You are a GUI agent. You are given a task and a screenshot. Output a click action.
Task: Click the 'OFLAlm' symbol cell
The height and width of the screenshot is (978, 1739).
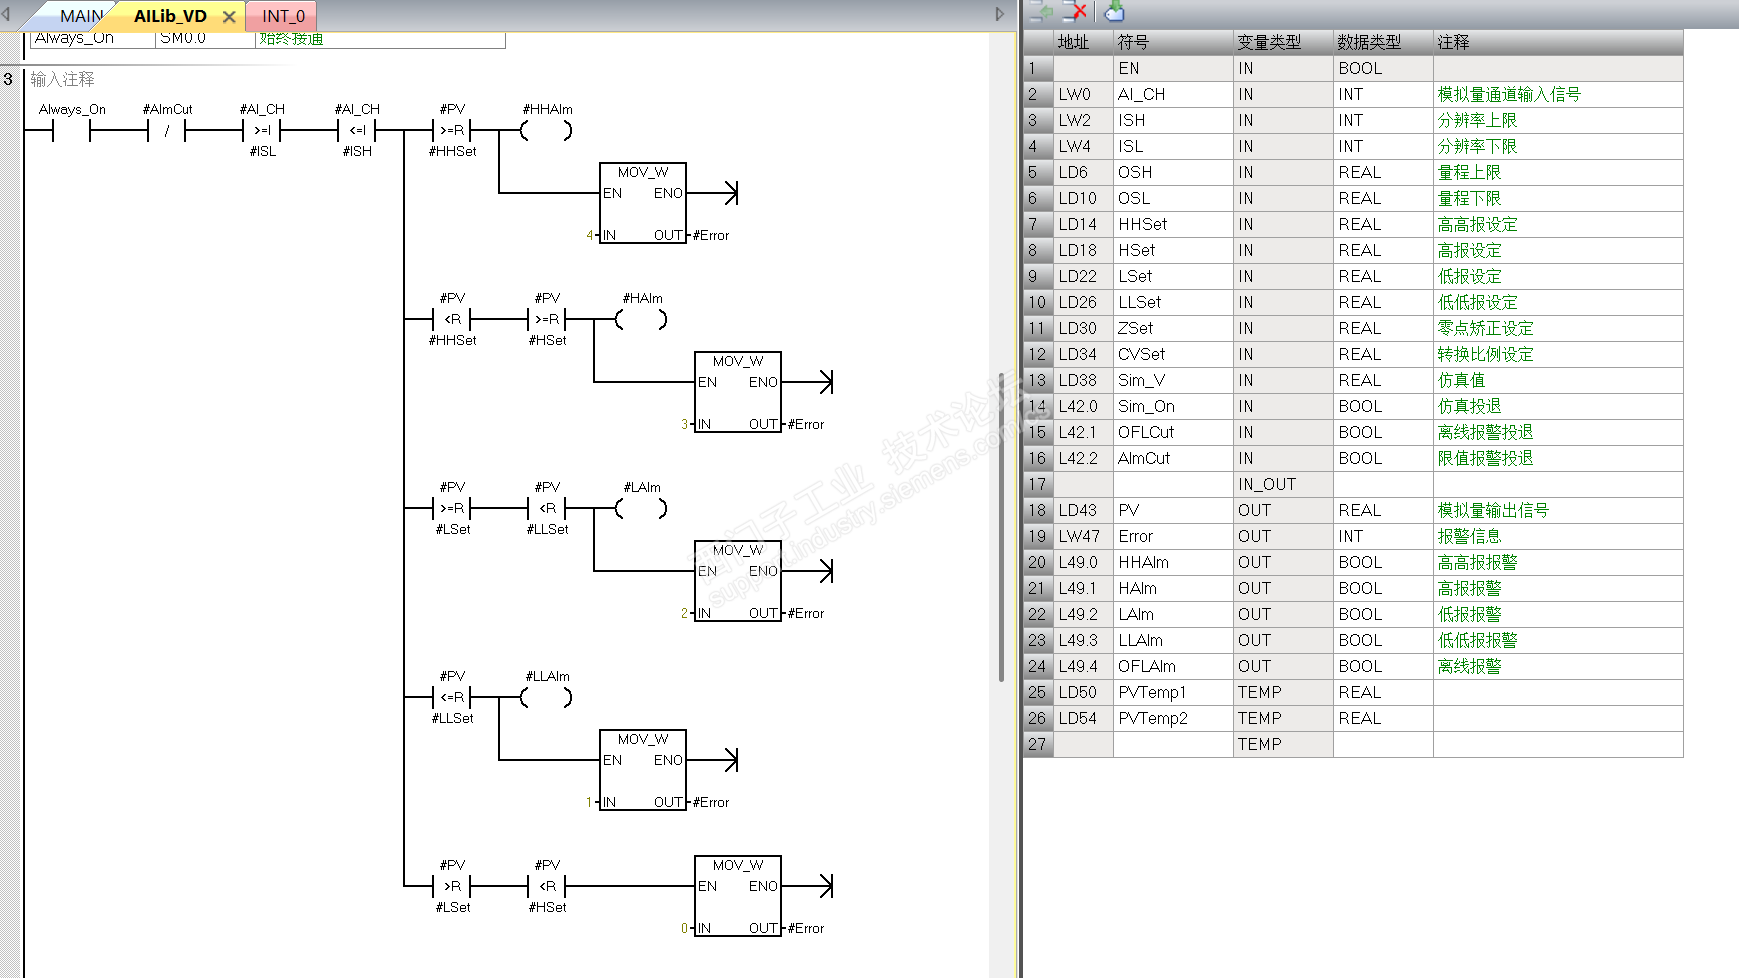pyautogui.click(x=1173, y=666)
